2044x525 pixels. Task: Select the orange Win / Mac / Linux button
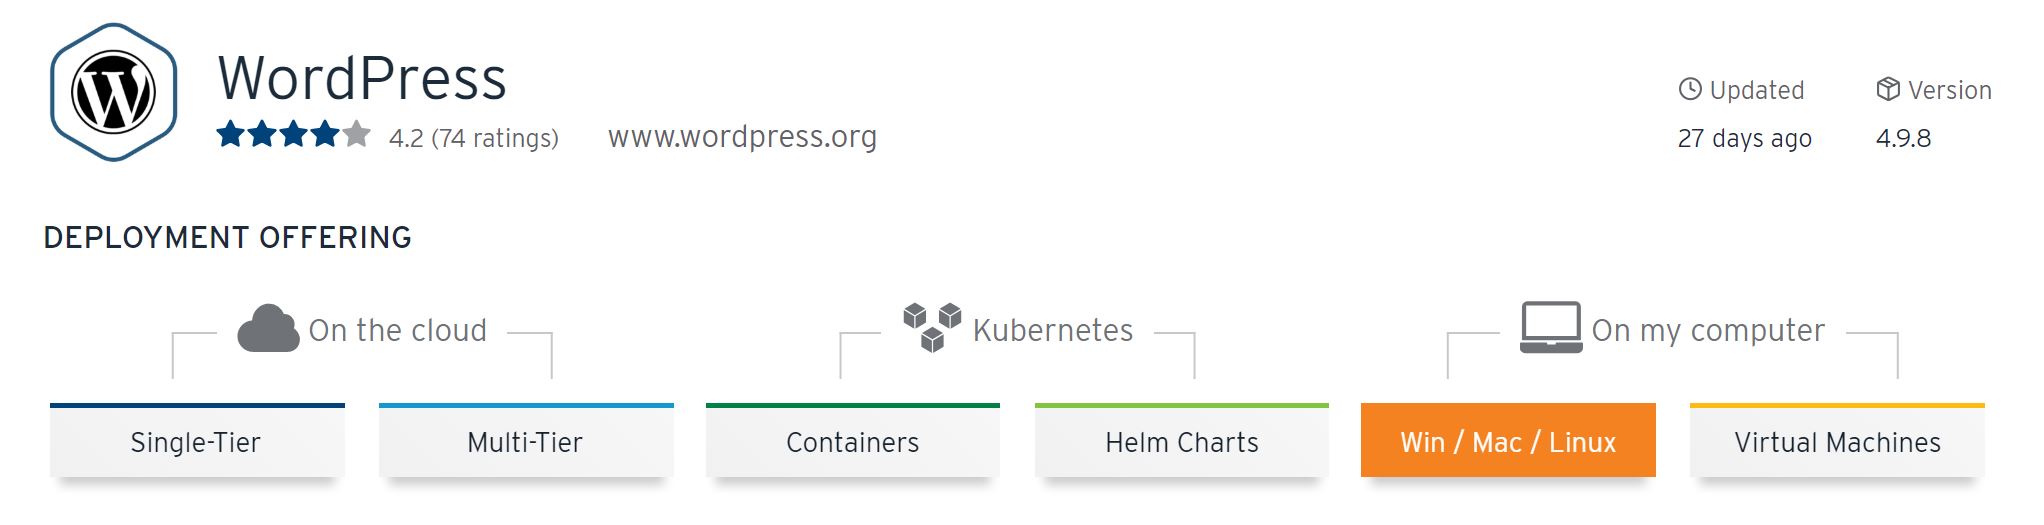click(1508, 440)
